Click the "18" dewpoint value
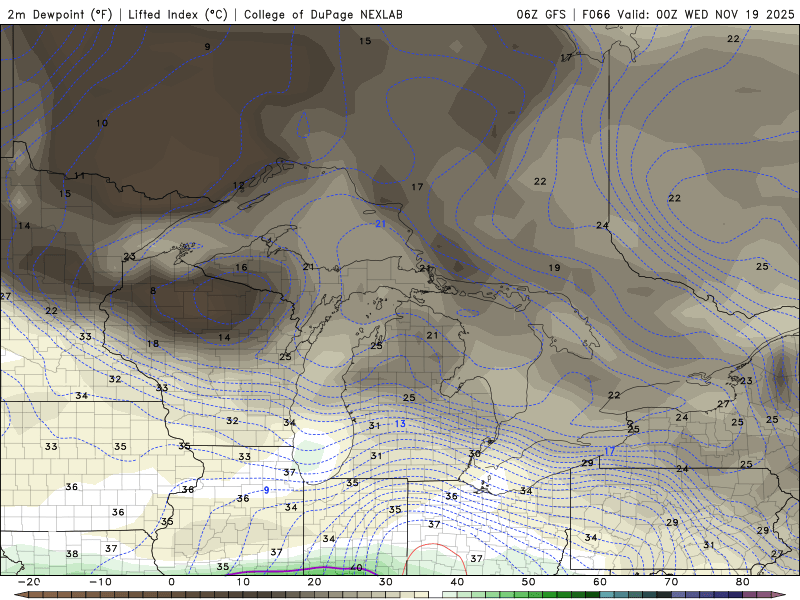 point(153,344)
